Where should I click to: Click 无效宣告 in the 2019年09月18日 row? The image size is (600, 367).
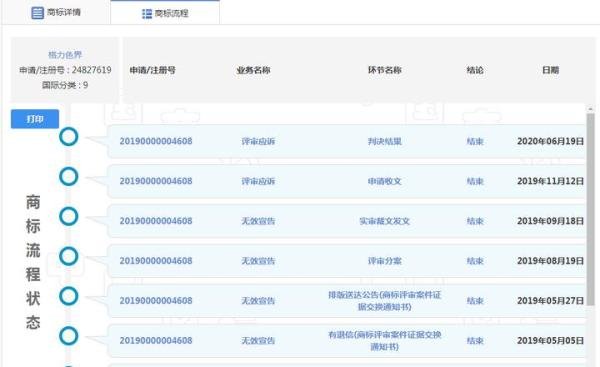click(258, 221)
